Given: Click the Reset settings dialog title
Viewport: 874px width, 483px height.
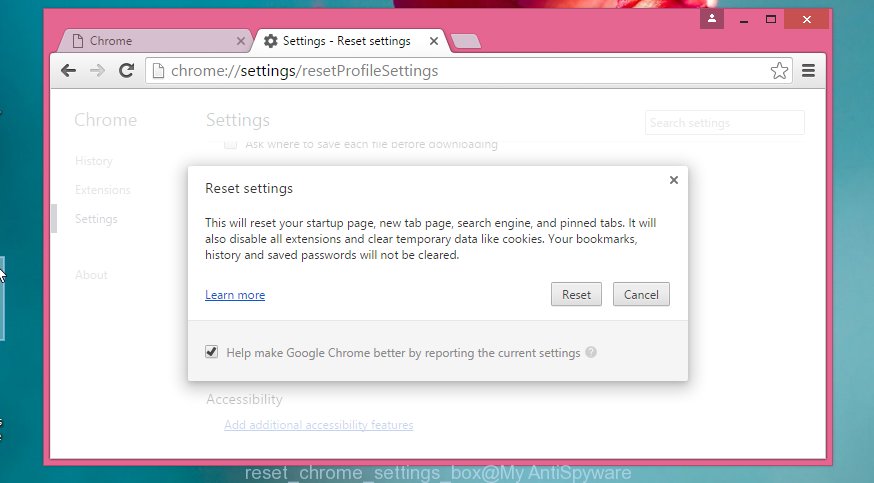Looking at the screenshot, I should (249, 188).
